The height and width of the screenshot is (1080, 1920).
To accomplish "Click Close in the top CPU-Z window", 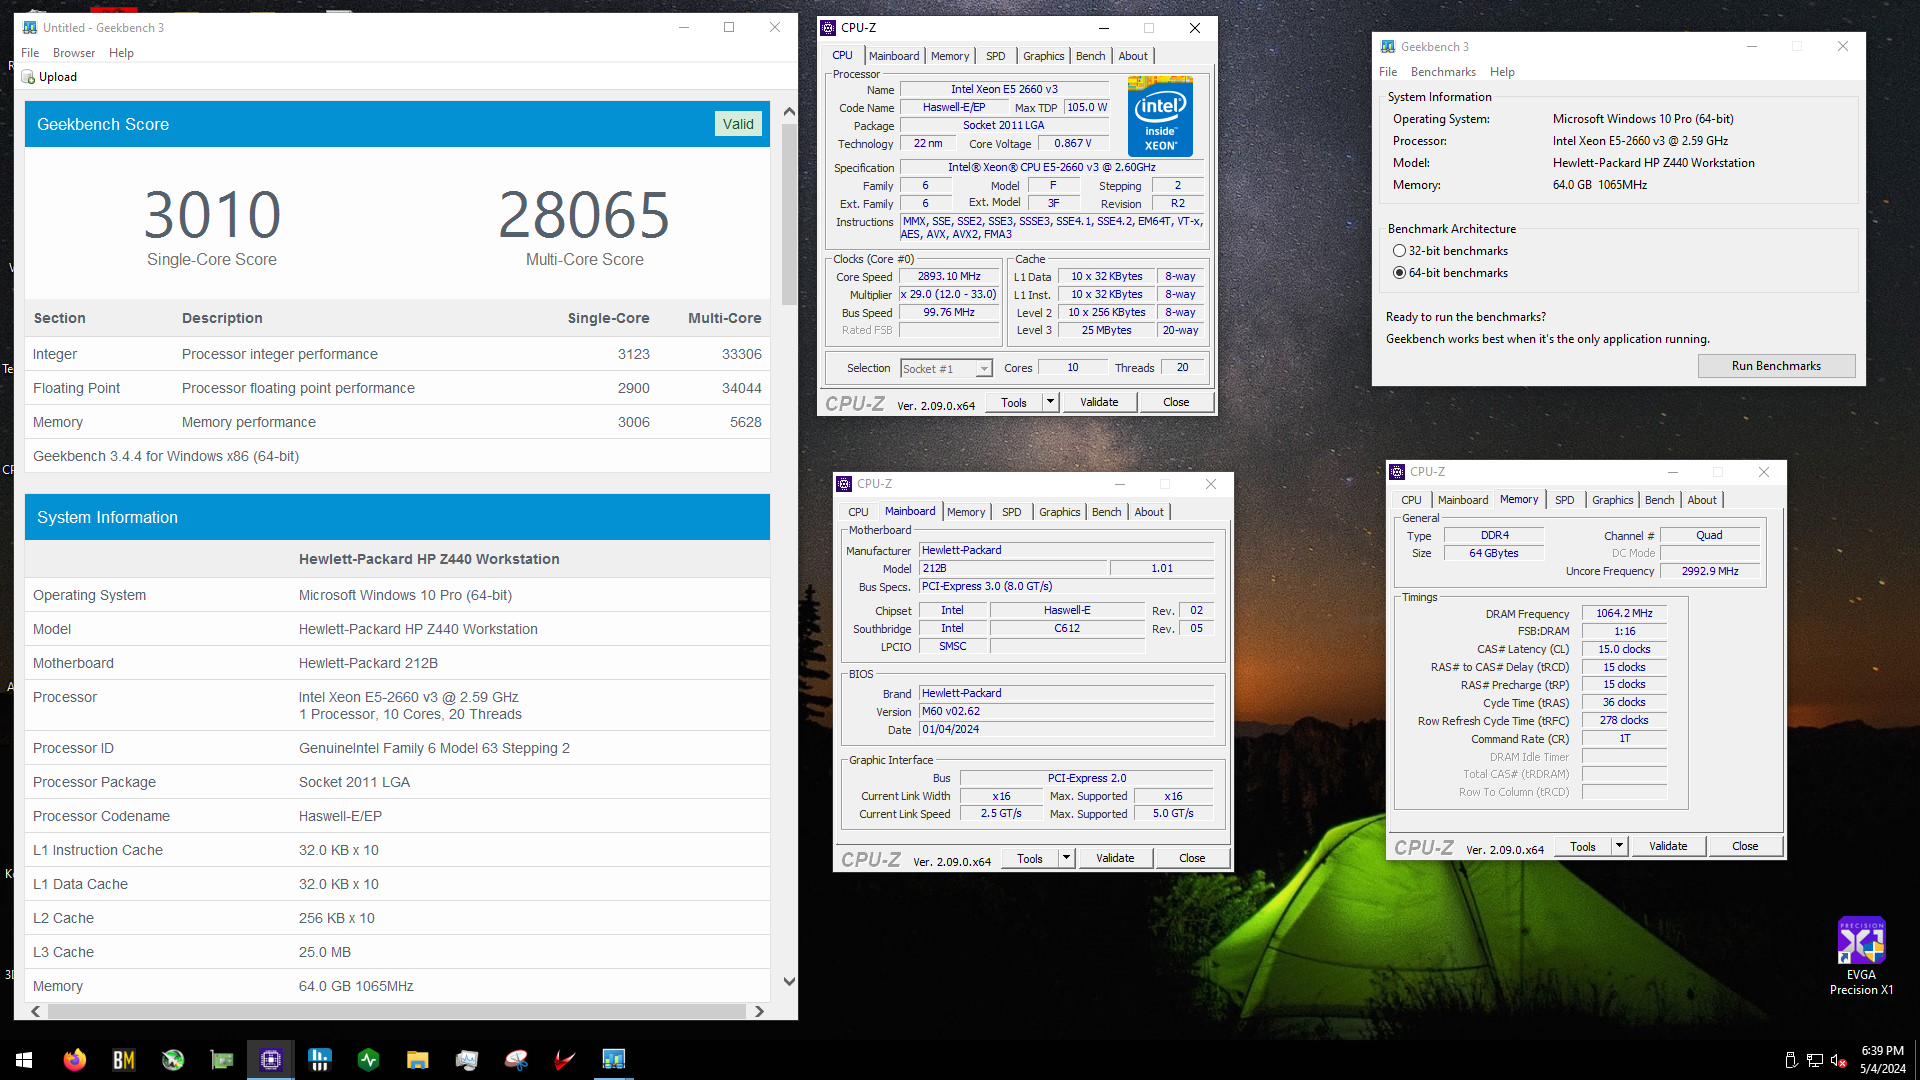I will (1176, 402).
